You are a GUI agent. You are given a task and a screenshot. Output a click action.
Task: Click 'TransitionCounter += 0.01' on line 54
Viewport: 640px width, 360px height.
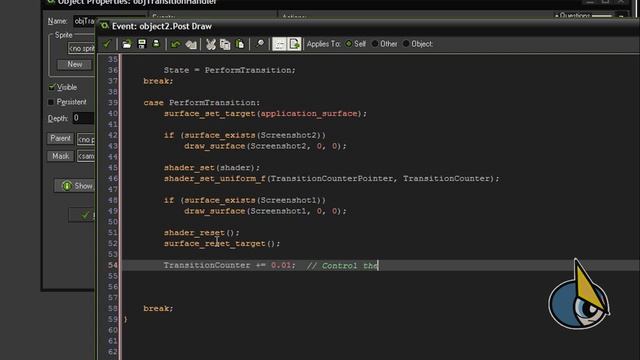click(x=229, y=265)
